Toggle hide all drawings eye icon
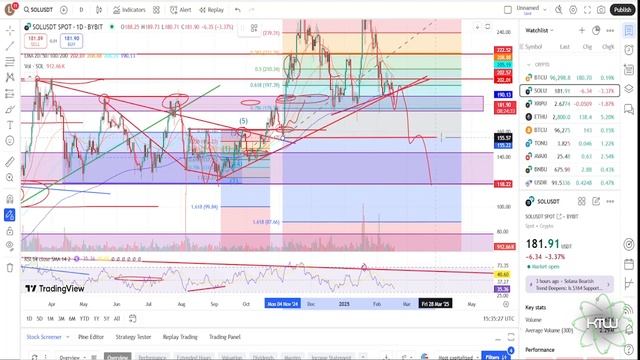Image resolution: width=640 pixels, height=360 pixels. (x=10, y=246)
